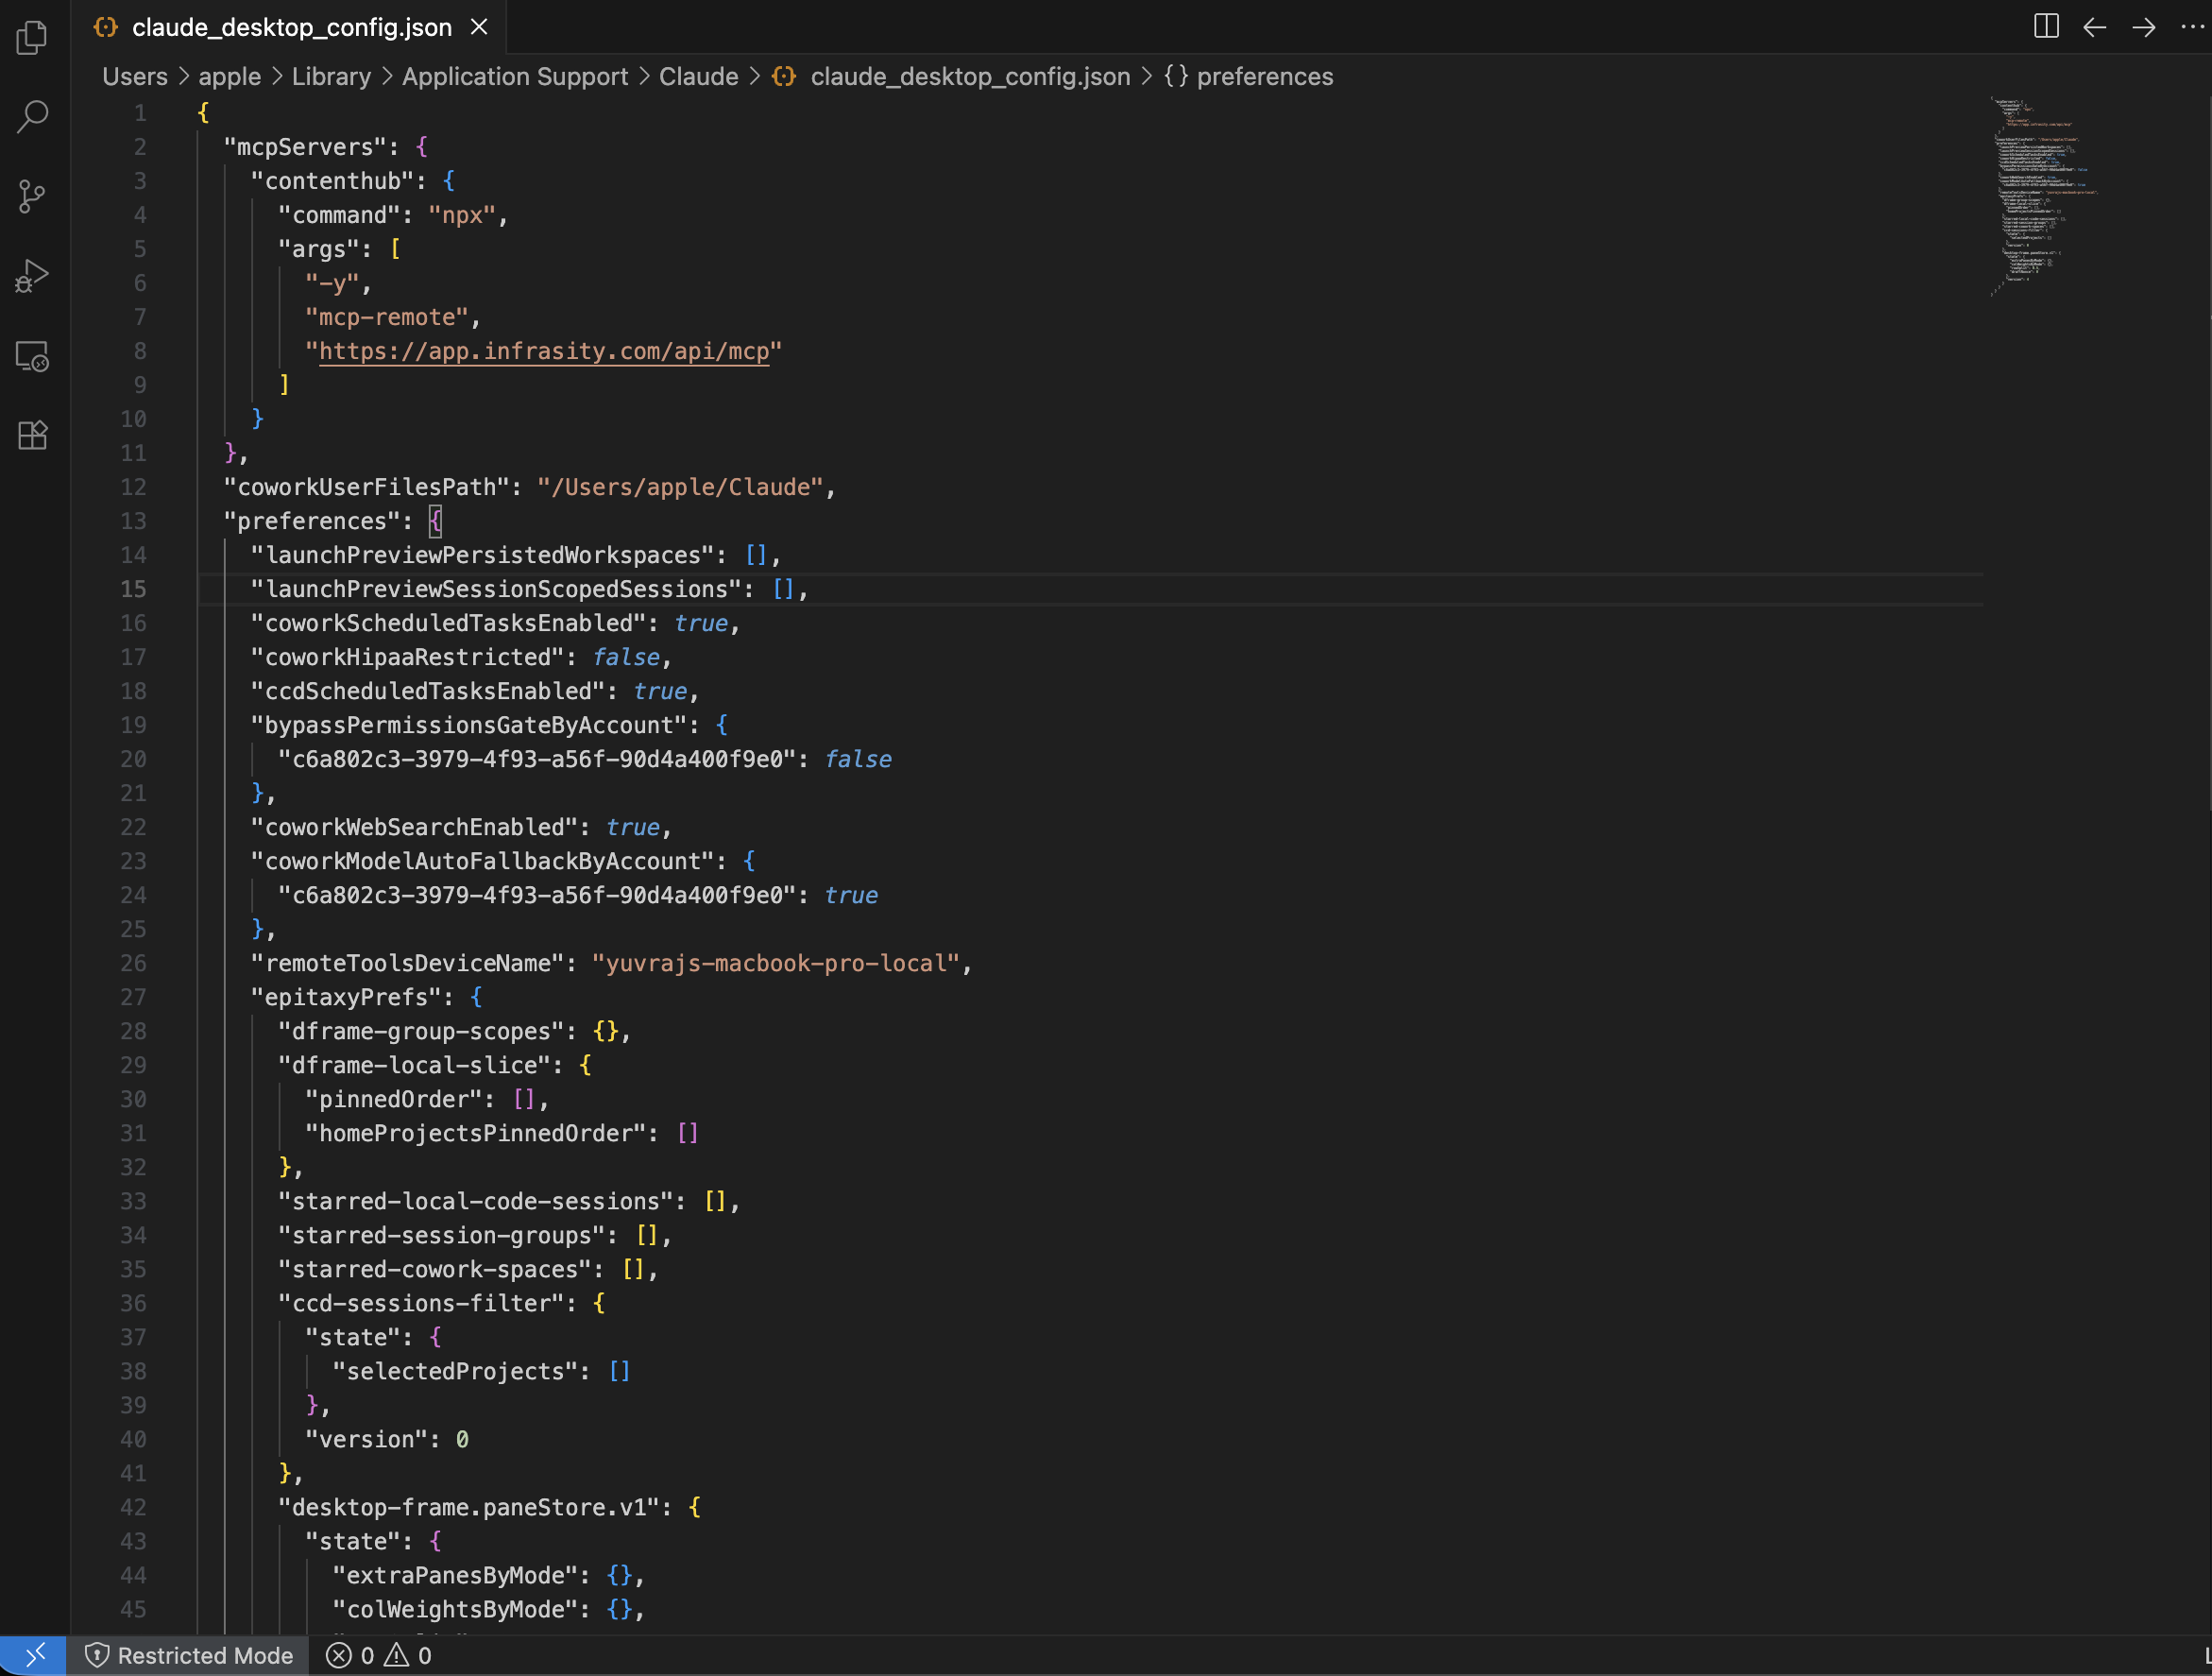2212x1676 pixels.
Task: Click the "starred-local-code-sessions" key
Action: coord(476,1201)
